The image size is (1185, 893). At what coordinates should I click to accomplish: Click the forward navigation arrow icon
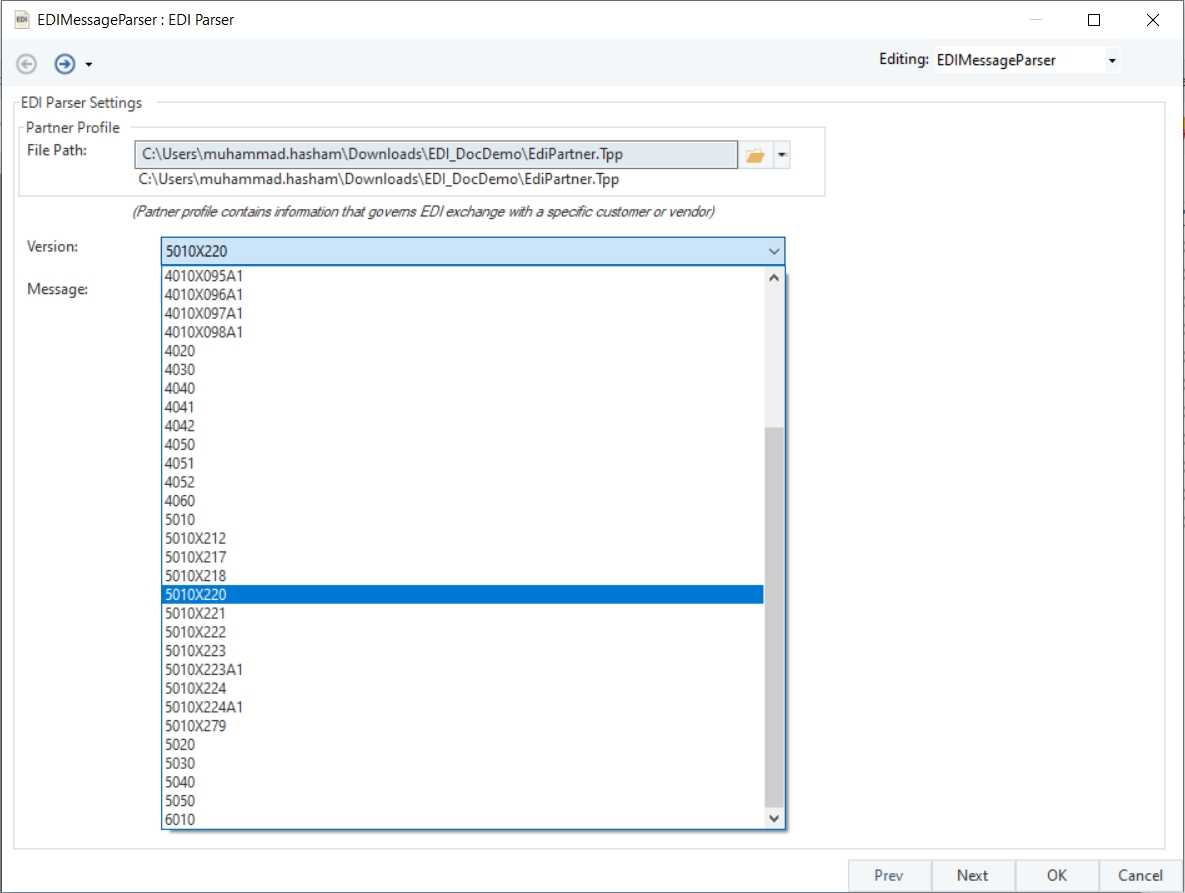pos(65,64)
